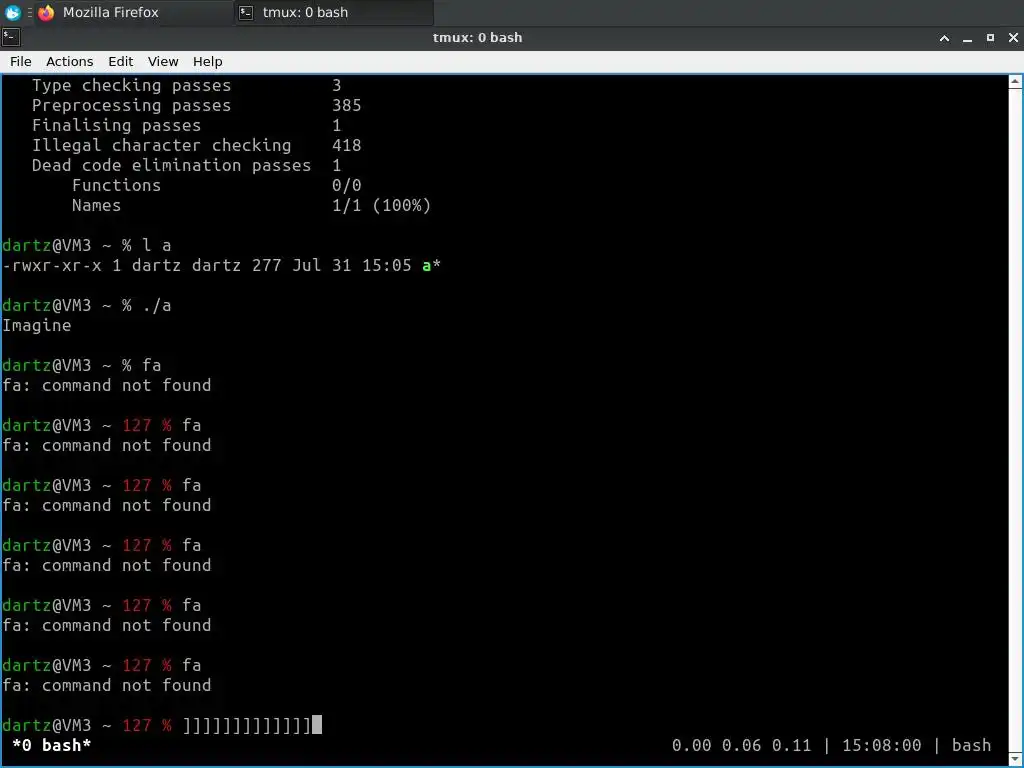Click the 'Imagine' output line
Screen dimensions: 1024x768
tap(37, 325)
